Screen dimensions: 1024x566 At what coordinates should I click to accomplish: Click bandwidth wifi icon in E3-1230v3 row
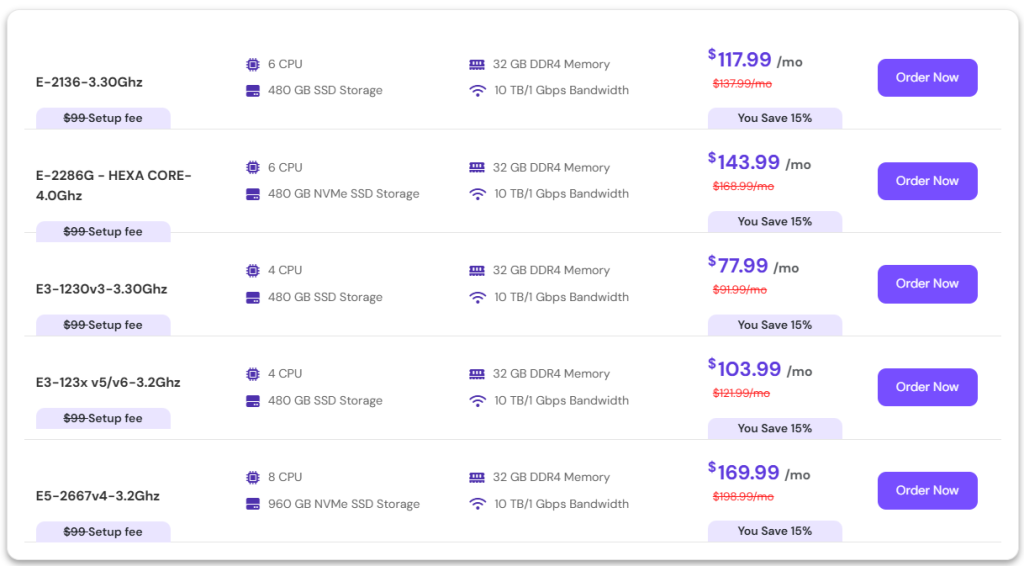click(477, 297)
